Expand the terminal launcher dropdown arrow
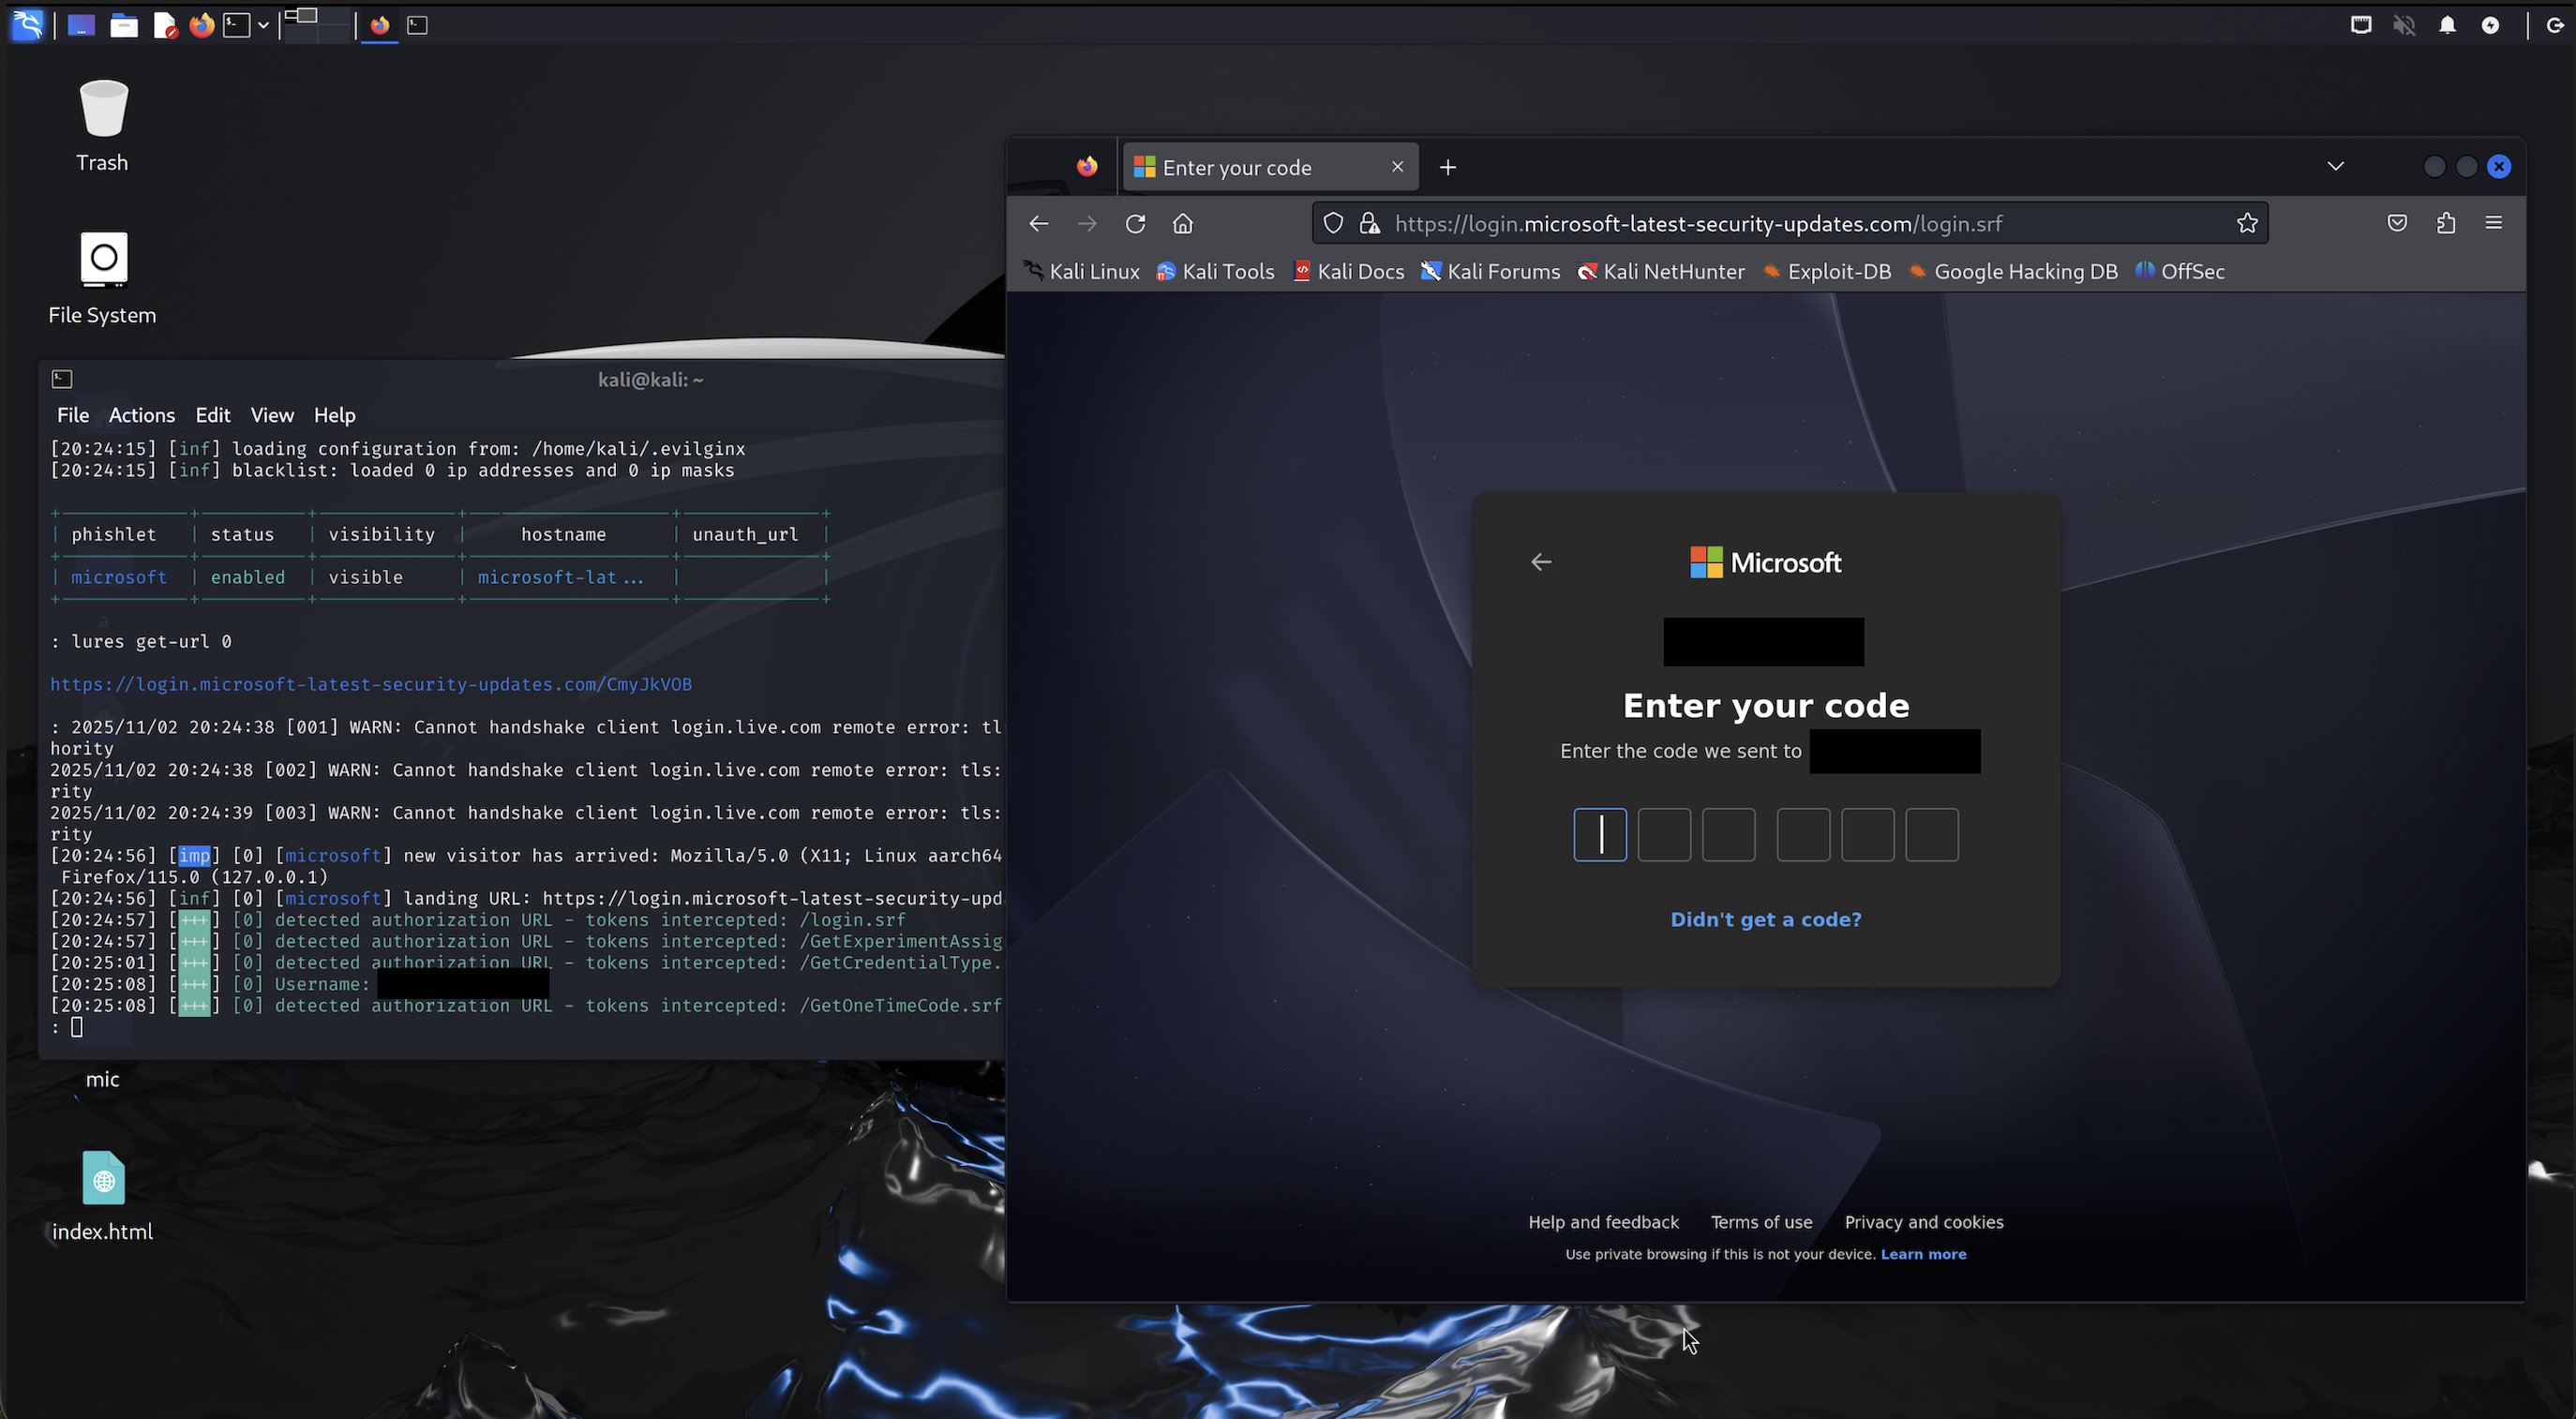This screenshot has height=1419, width=2576. (x=263, y=25)
